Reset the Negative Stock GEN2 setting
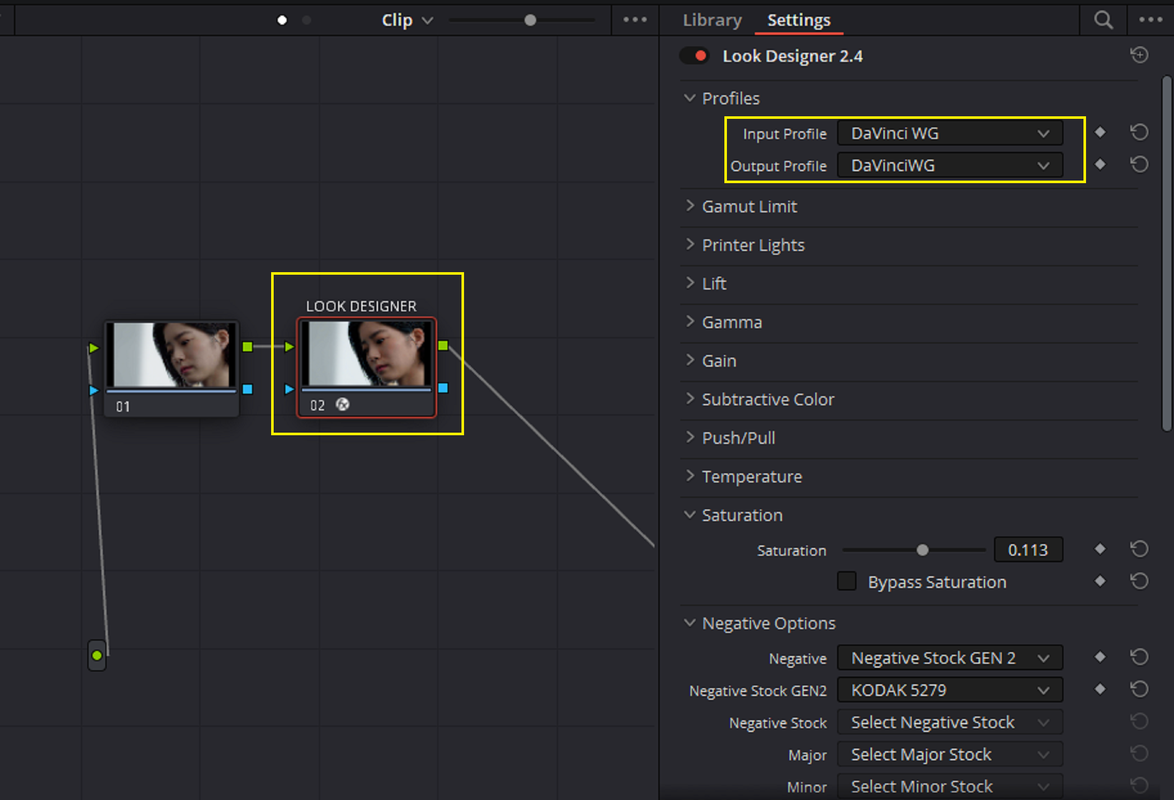The width and height of the screenshot is (1174, 800). 1139,689
